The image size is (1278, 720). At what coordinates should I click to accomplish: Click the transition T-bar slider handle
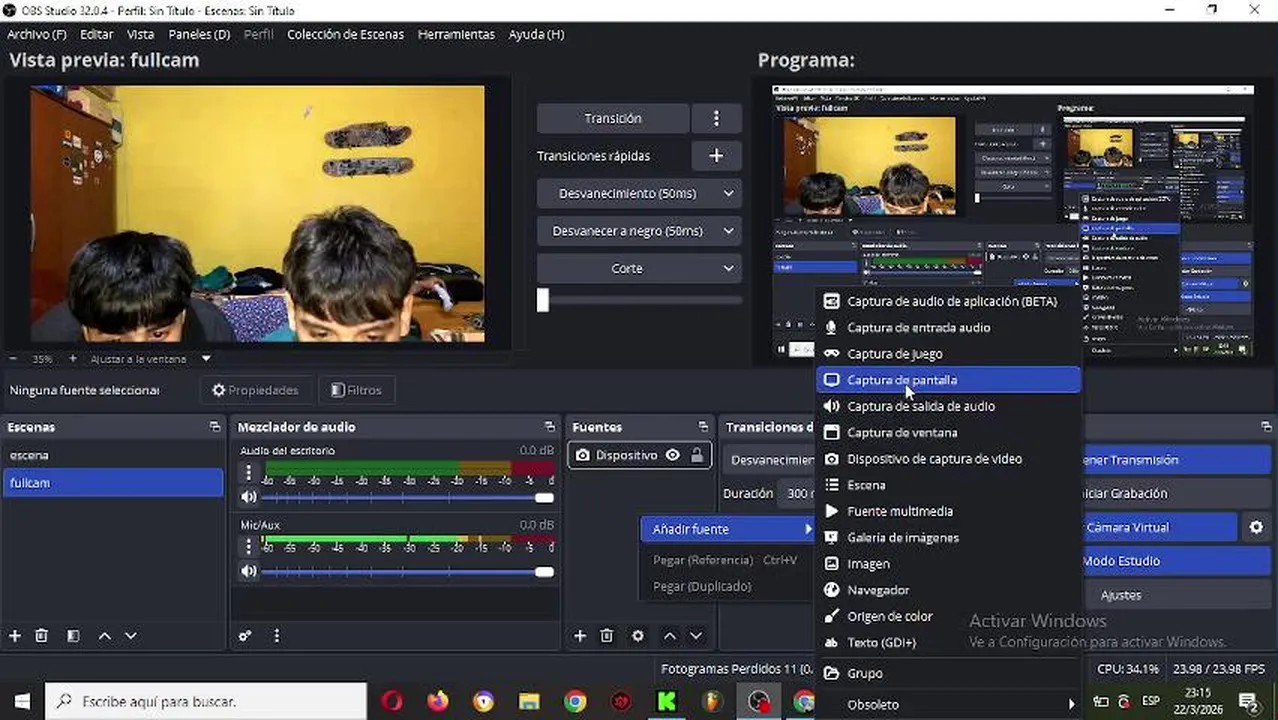[x=543, y=300]
